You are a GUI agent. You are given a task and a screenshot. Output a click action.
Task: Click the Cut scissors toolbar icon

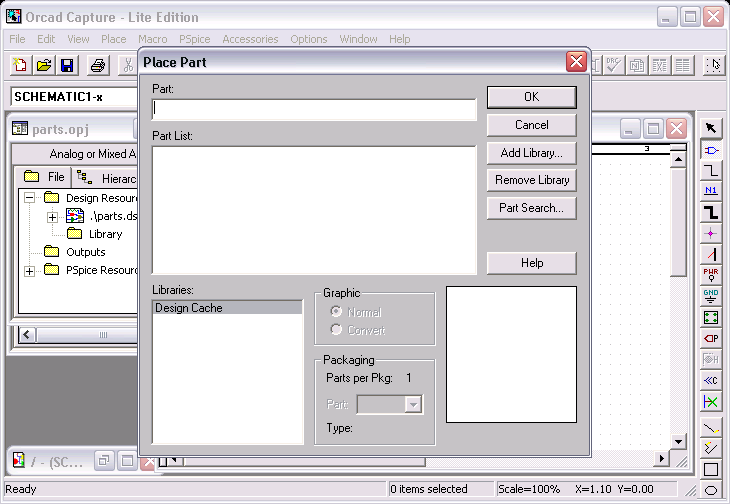point(128,65)
